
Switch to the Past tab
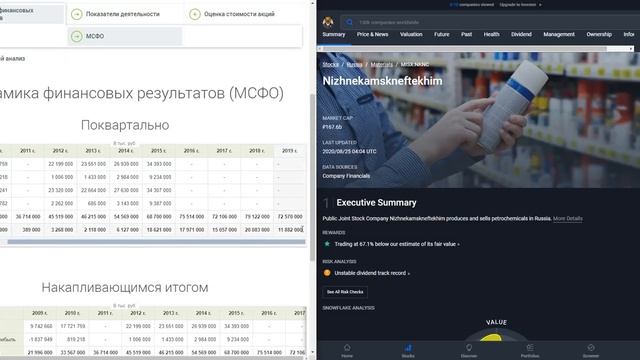tap(467, 34)
